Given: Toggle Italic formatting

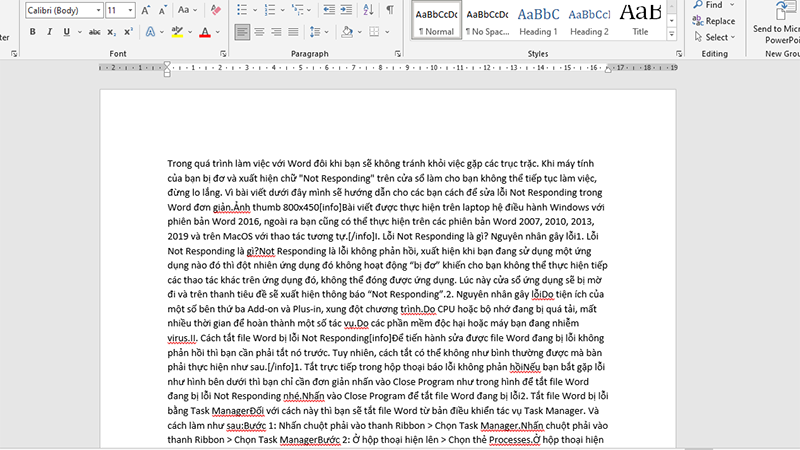Looking at the screenshot, I should coord(50,32).
